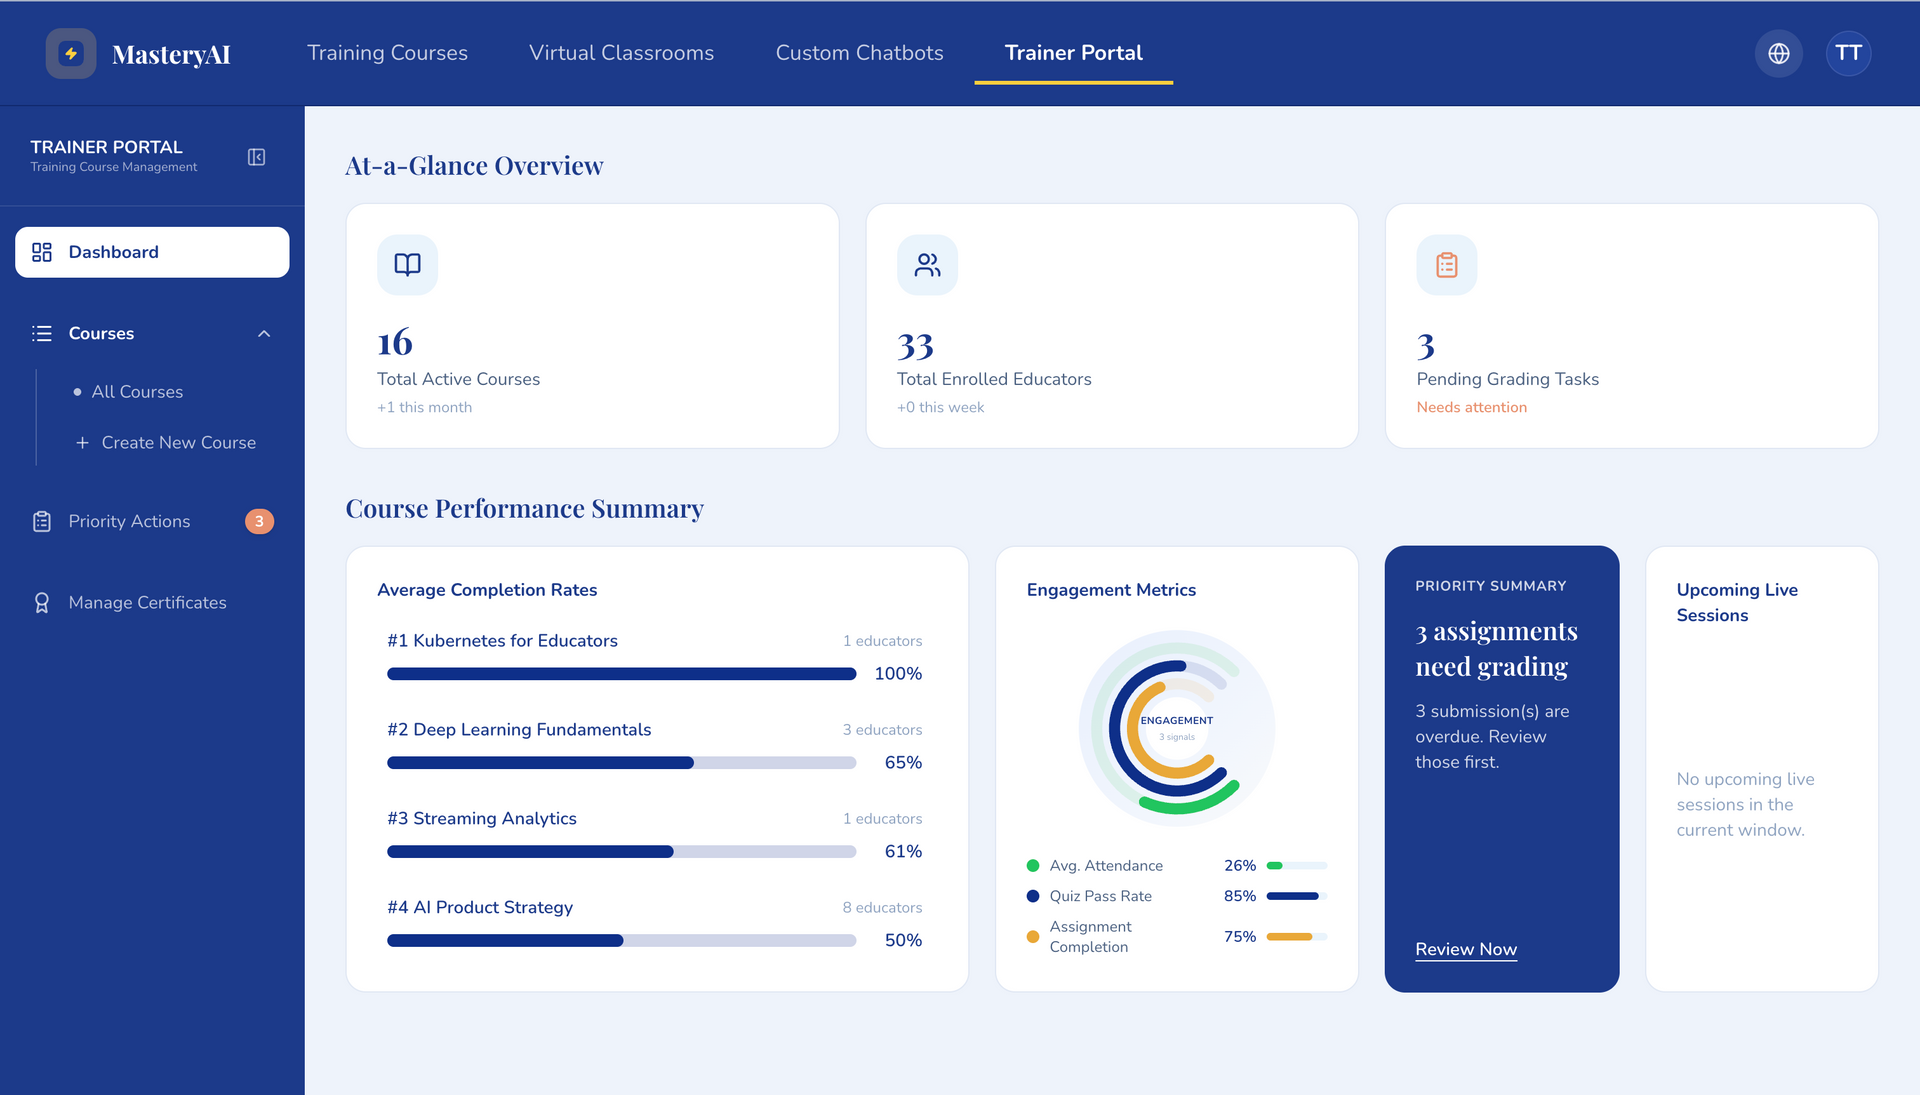
Task: Click the Manage Certificates ribbon icon
Action: pyautogui.click(x=42, y=603)
